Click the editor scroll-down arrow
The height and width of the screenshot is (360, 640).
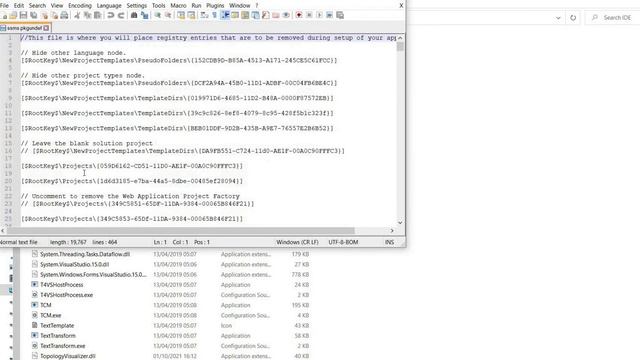click(400, 222)
